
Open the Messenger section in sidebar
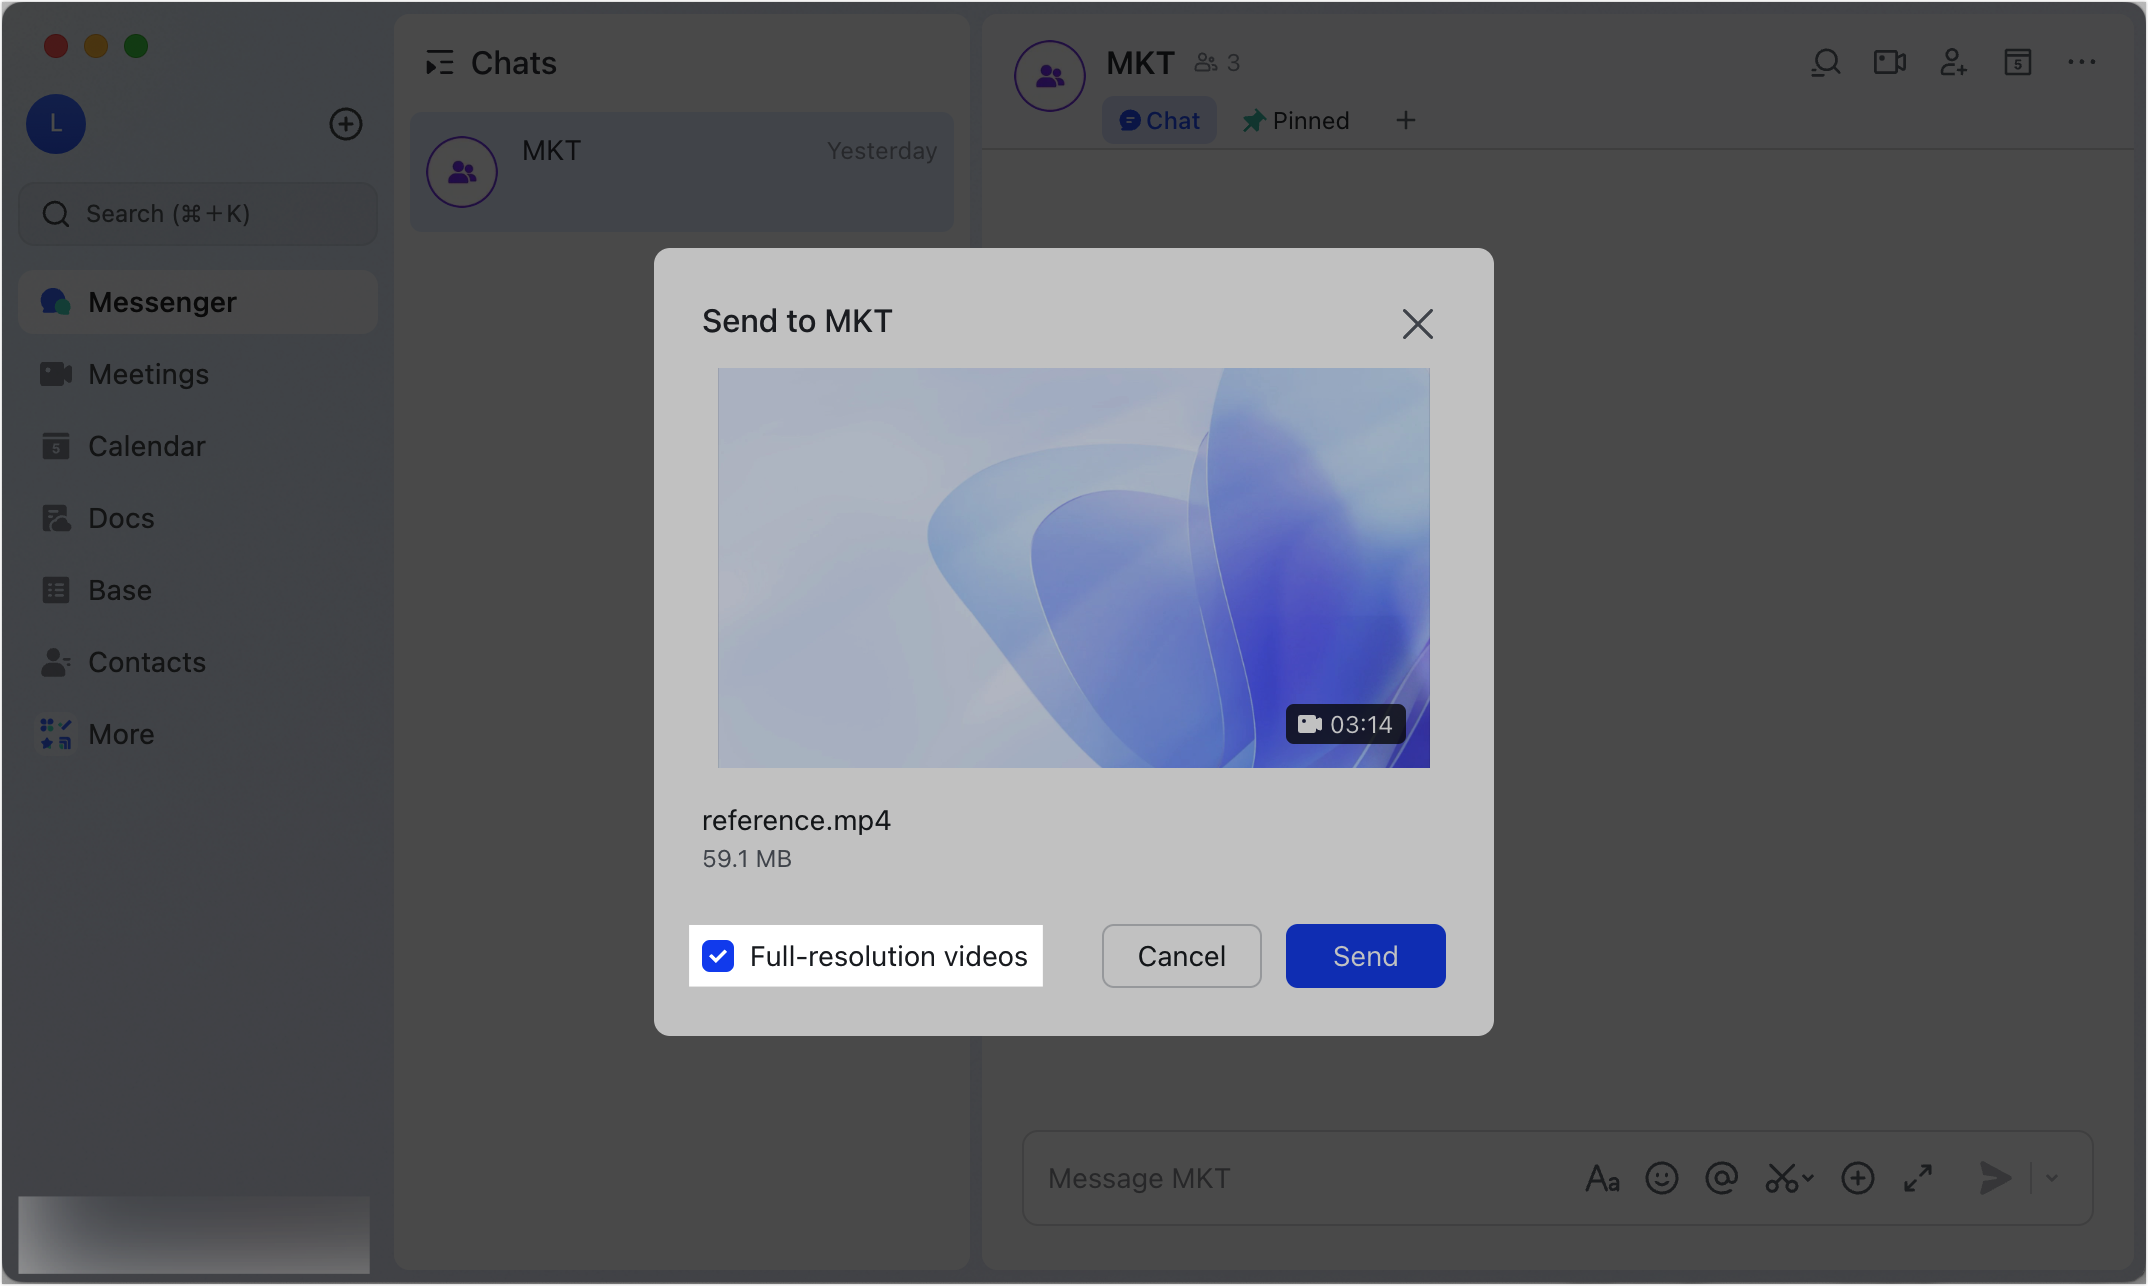[x=197, y=302]
